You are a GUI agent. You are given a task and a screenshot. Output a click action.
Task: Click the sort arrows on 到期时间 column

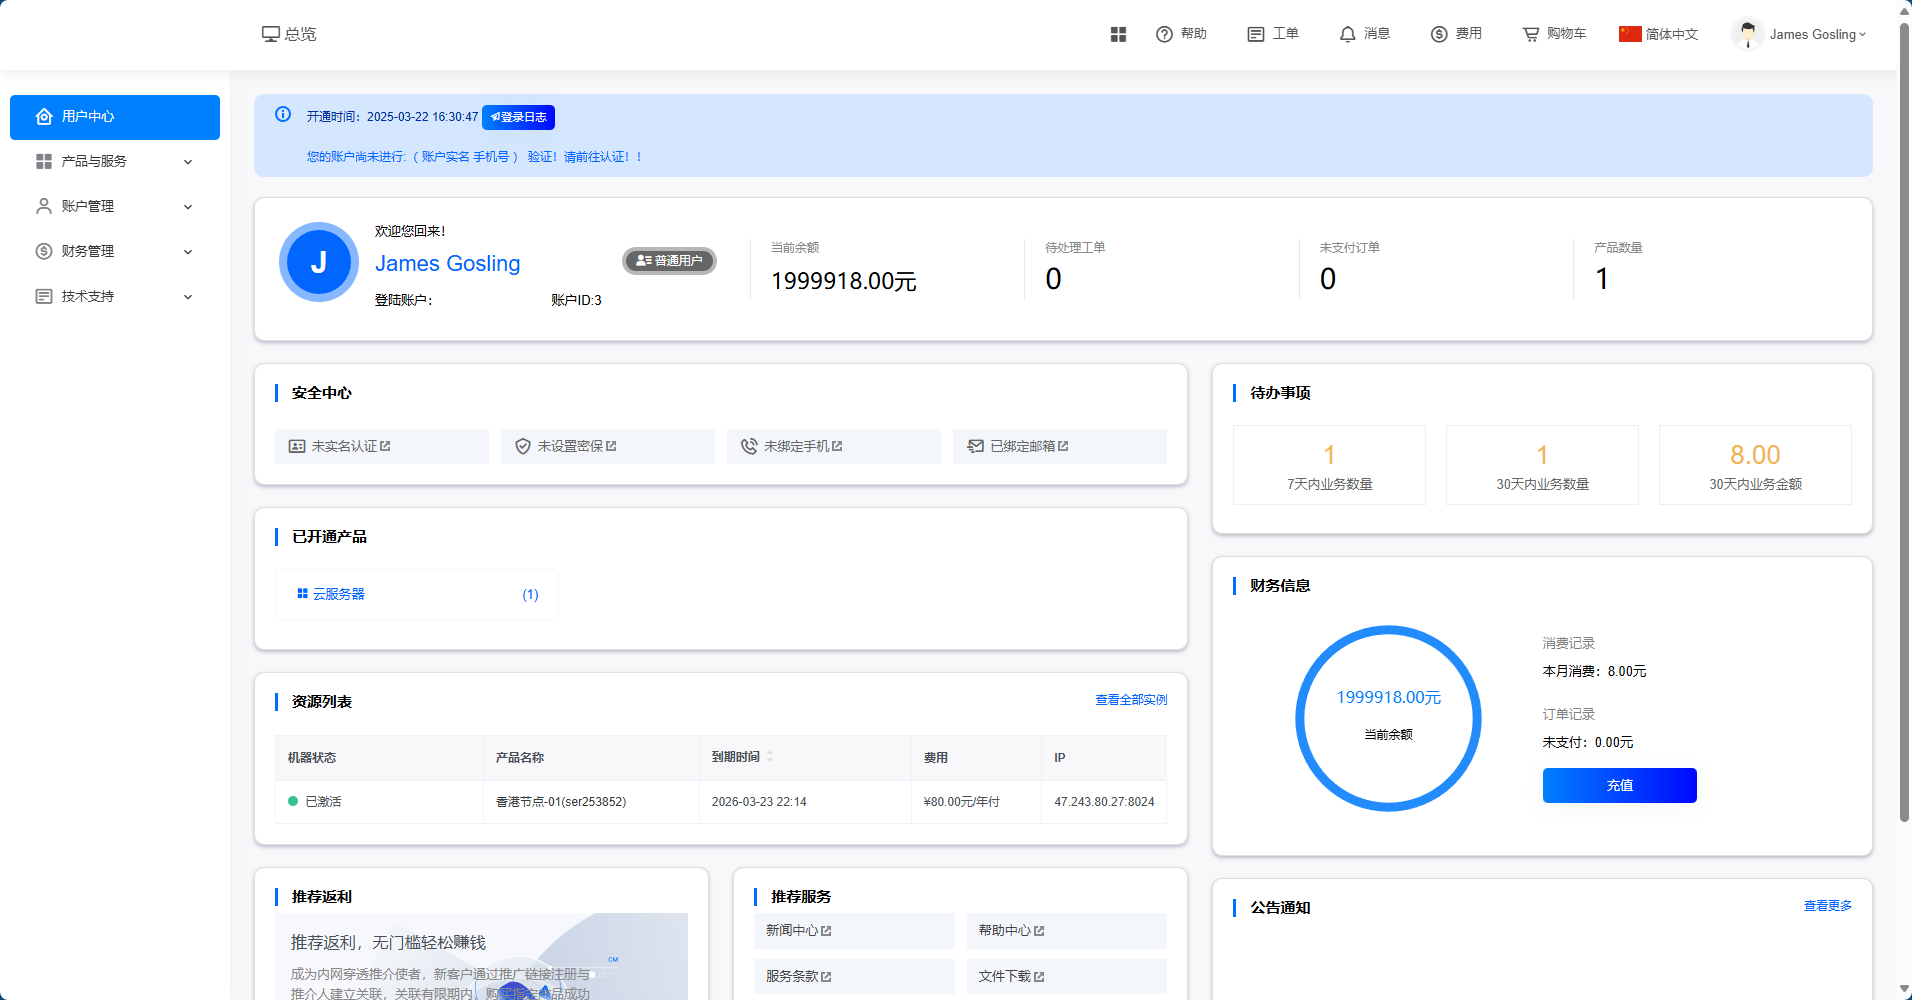click(x=770, y=757)
